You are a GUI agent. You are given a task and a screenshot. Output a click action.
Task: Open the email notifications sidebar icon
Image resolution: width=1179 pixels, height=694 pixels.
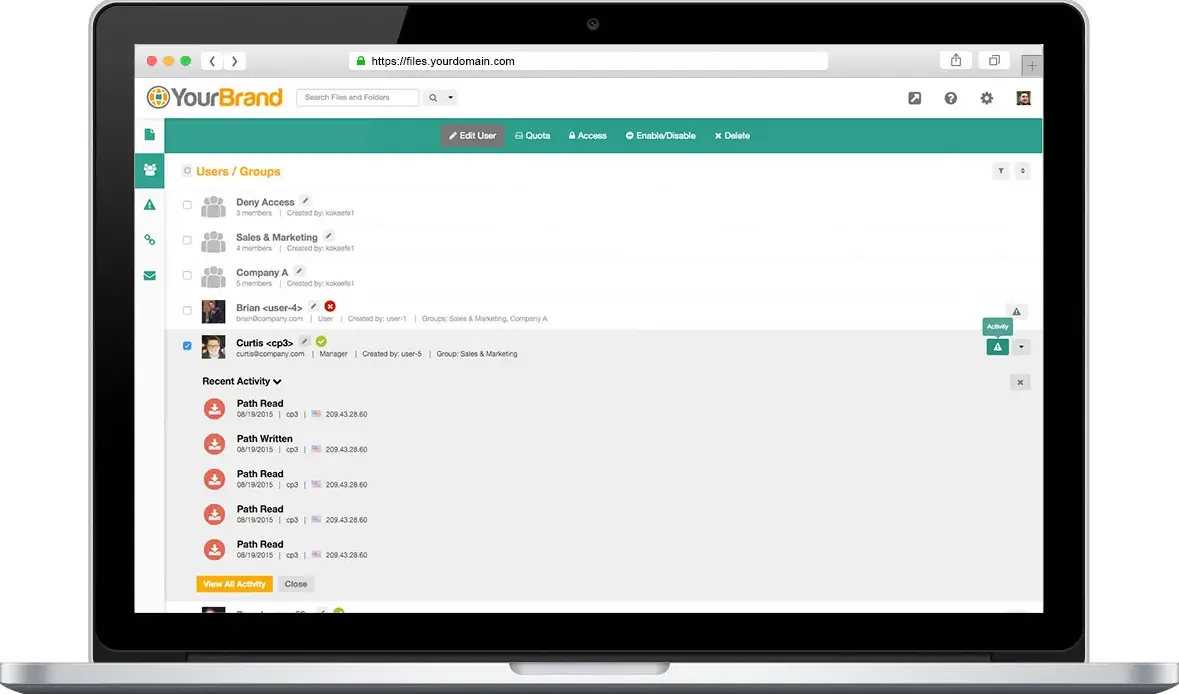coord(149,275)
